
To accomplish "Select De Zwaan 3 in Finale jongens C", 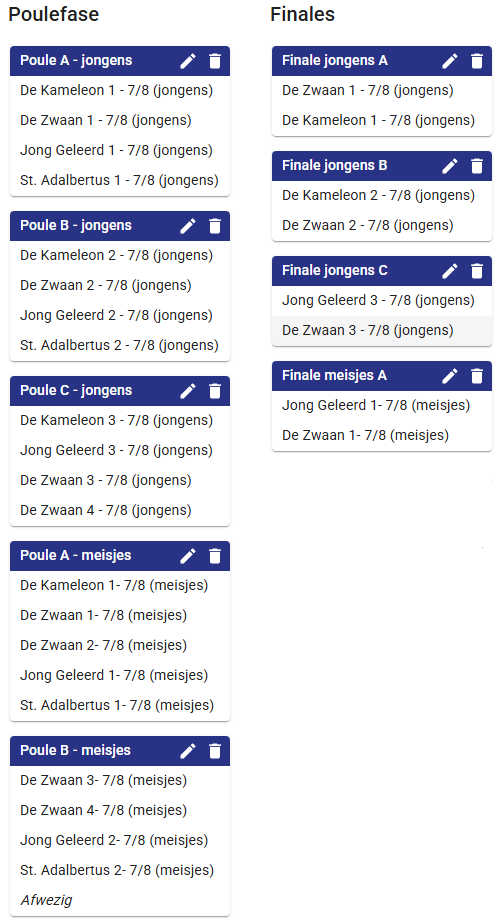I will coord(382,330).
